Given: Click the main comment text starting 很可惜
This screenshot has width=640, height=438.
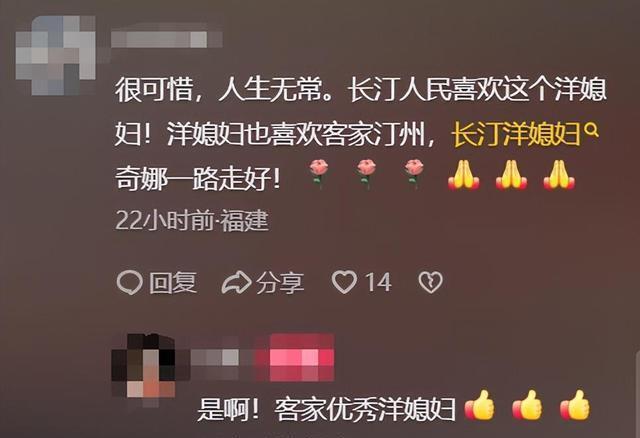Looking at the screenshot, I should 360,134.
